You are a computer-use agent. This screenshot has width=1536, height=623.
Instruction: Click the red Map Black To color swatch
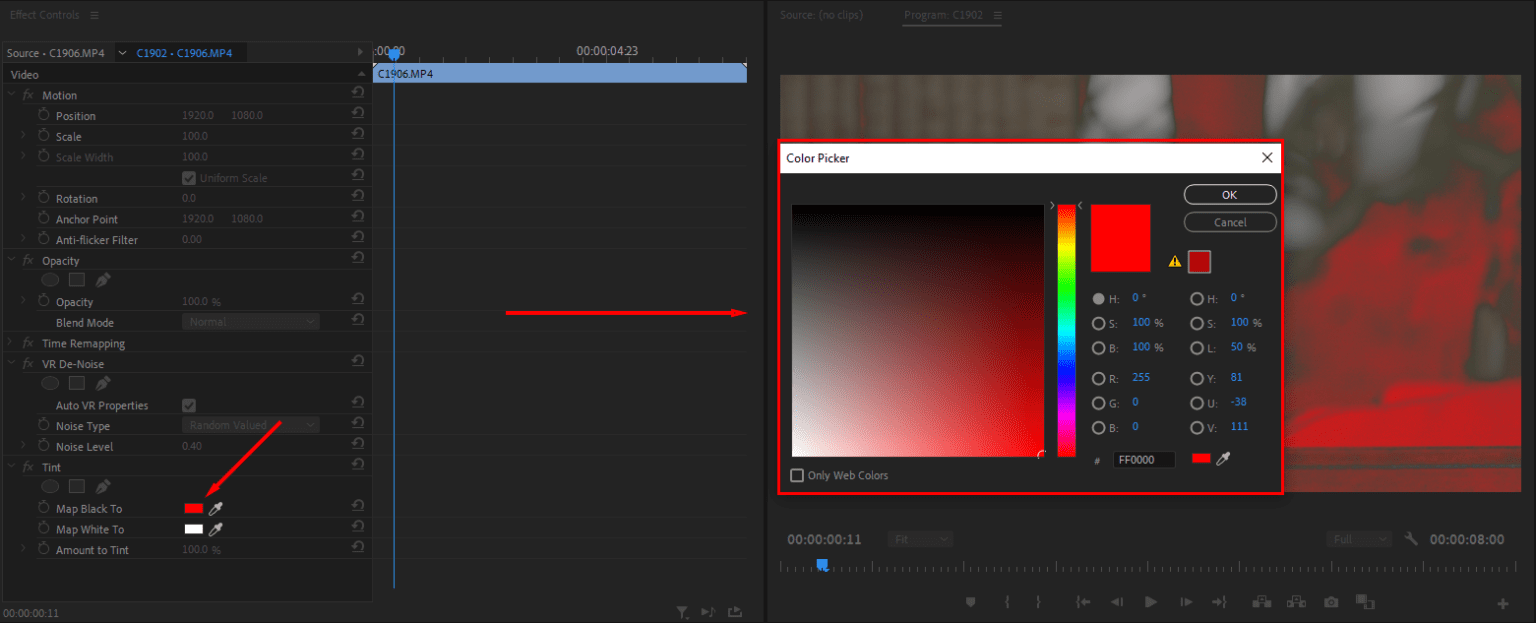point(193,508)
